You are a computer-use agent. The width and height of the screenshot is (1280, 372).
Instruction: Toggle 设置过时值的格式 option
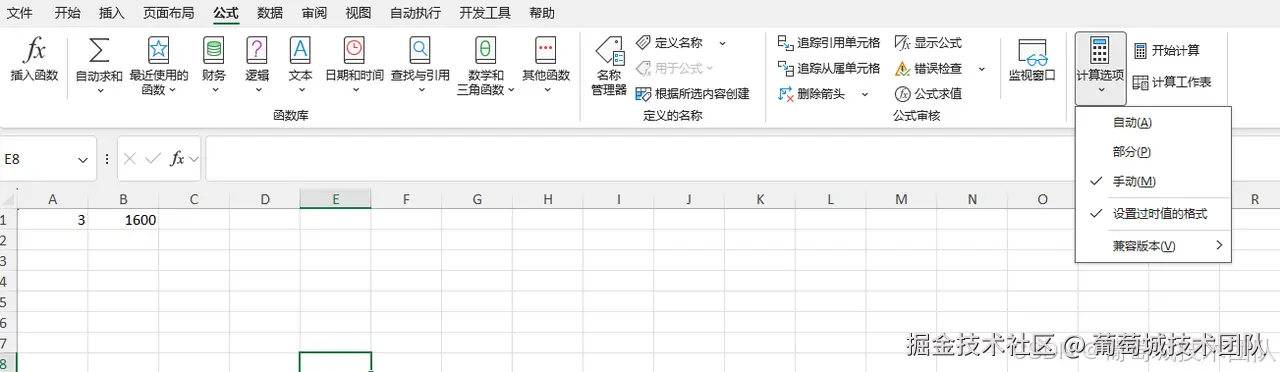point(1153,214)
